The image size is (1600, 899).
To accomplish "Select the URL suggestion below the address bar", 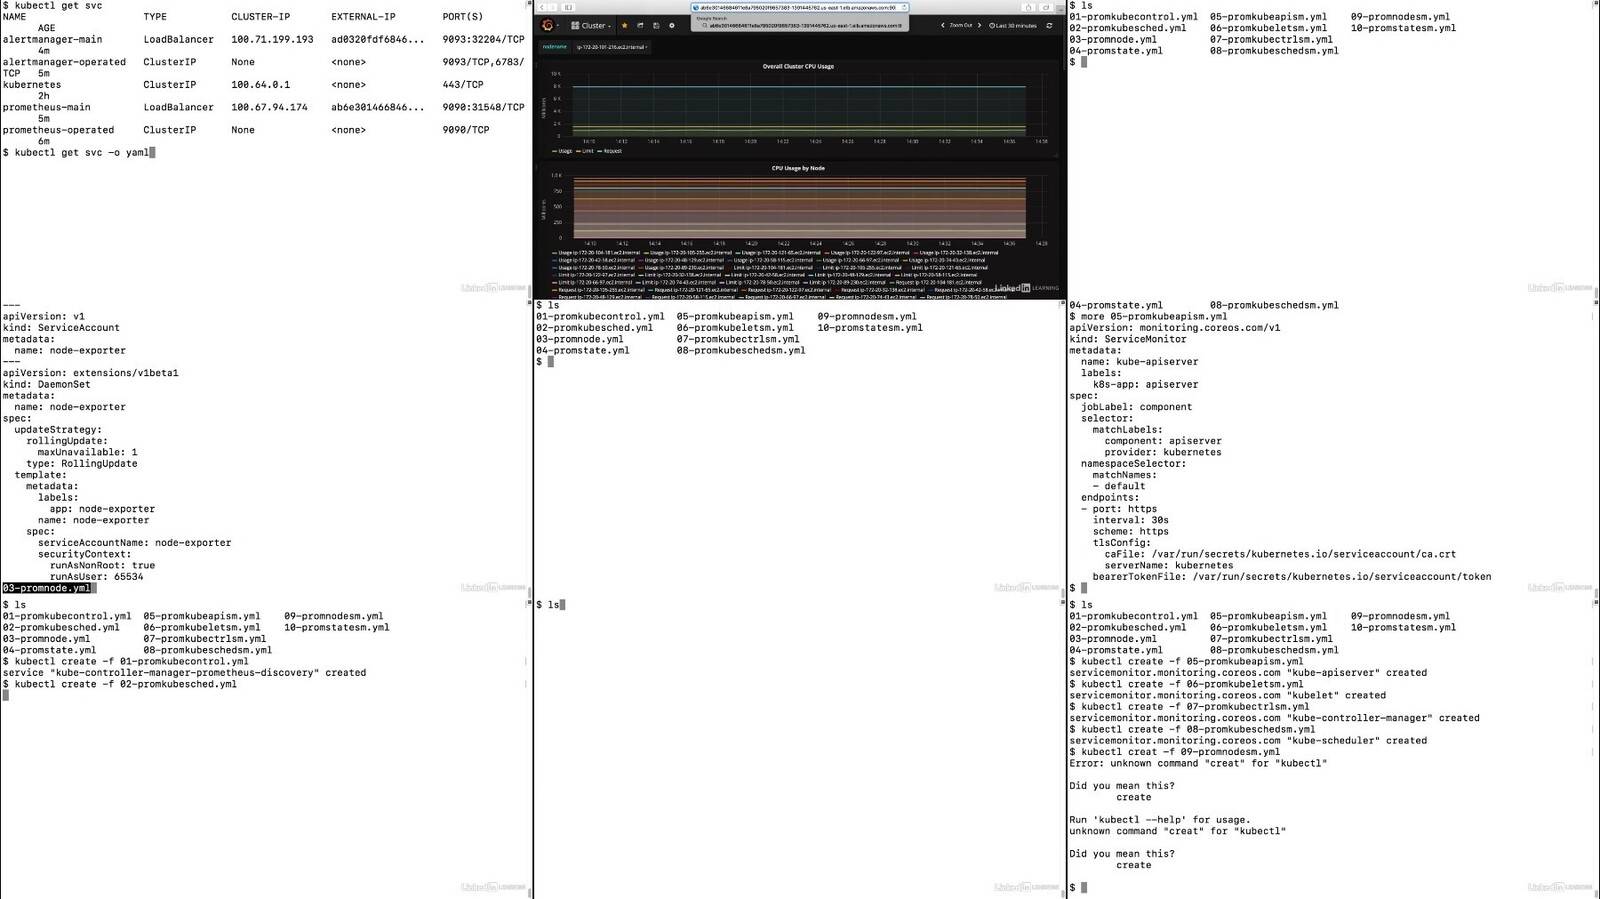I will [x=800, y=25].
